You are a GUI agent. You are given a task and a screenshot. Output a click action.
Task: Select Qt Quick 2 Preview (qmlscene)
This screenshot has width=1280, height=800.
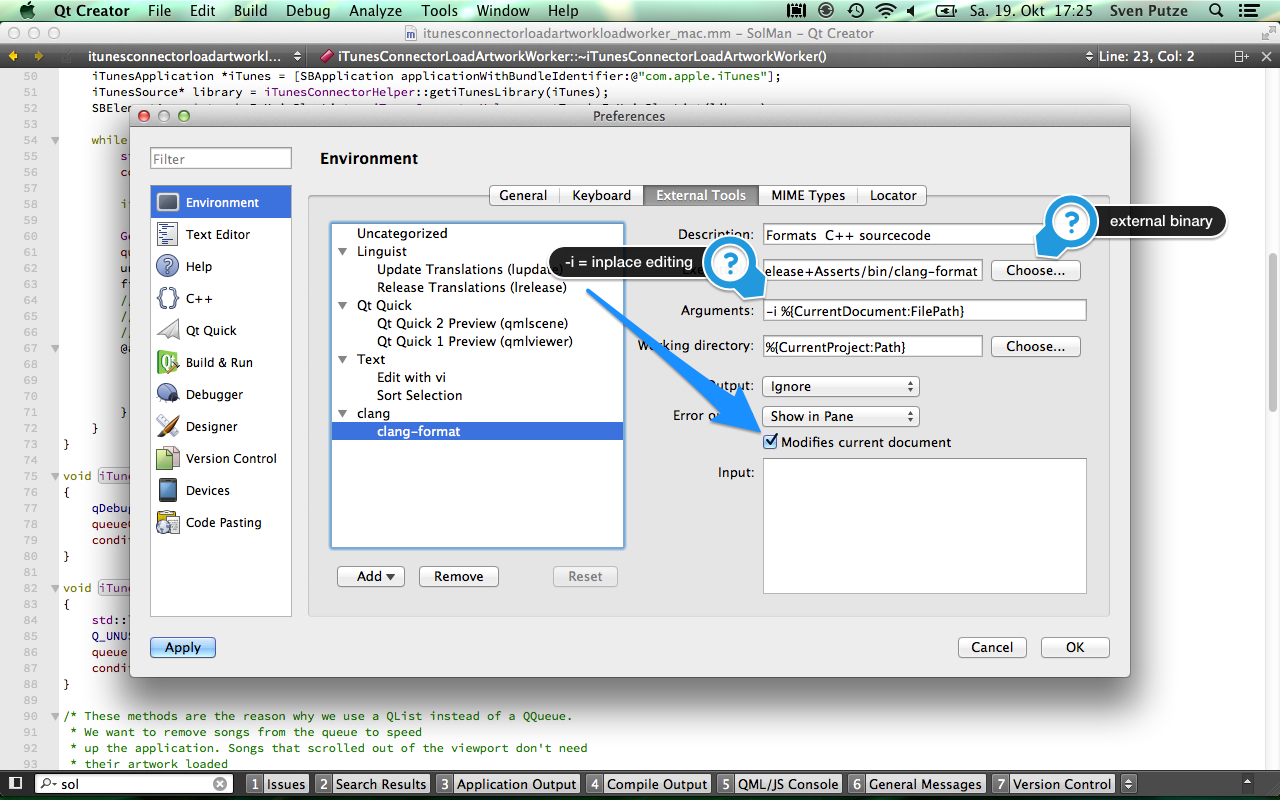[472, 323]
